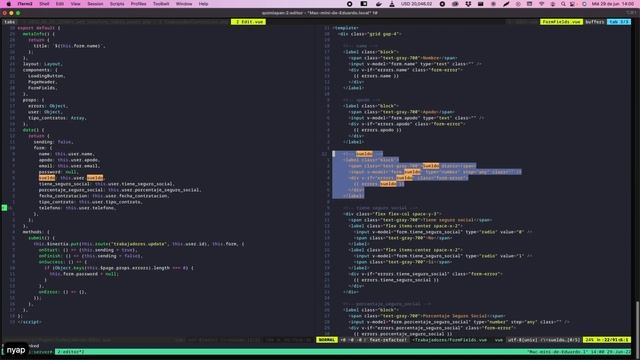
Task: Open the Apple menu
Action: 8,4
